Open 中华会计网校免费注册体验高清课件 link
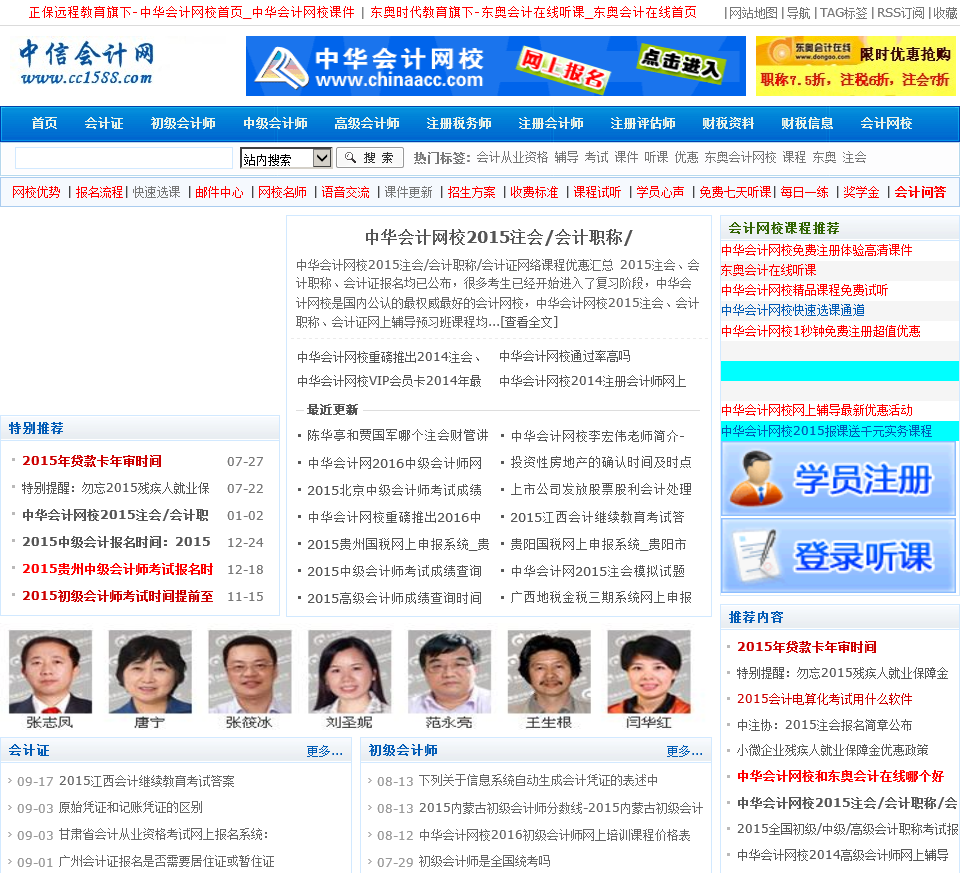Viewport: 960px width, 873px height. [817, 250]
